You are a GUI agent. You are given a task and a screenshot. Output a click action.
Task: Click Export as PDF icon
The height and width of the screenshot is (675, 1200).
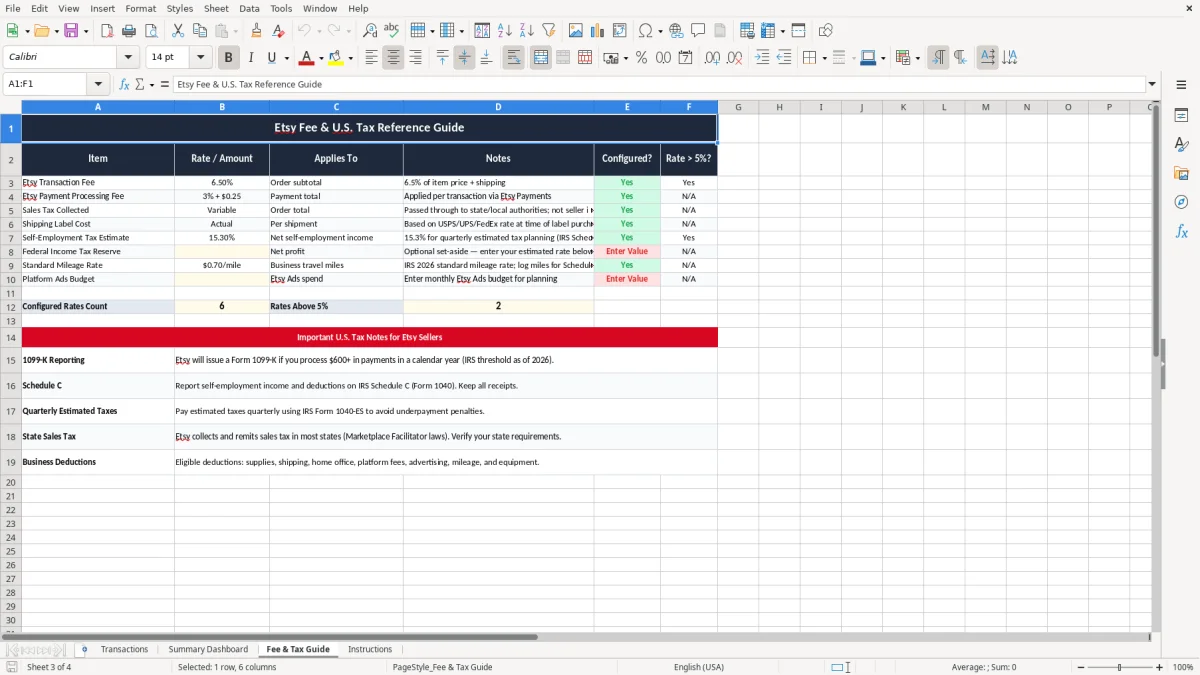108,31
